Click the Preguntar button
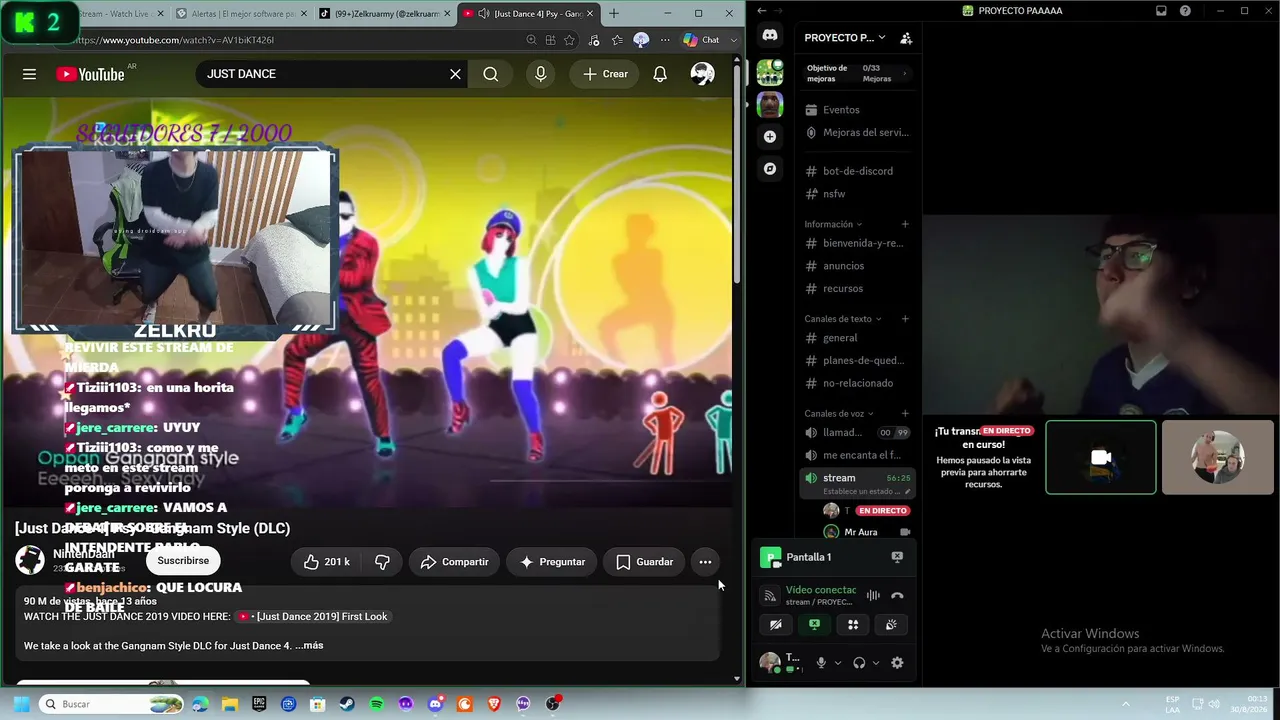The image size is (1280, 720). [552, 562]
